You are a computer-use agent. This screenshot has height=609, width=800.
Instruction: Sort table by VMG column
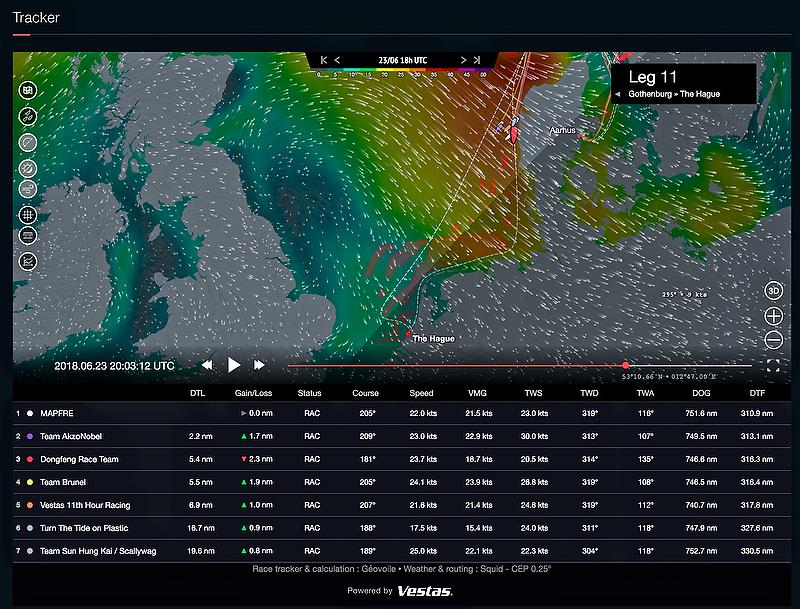coord(477,393)
